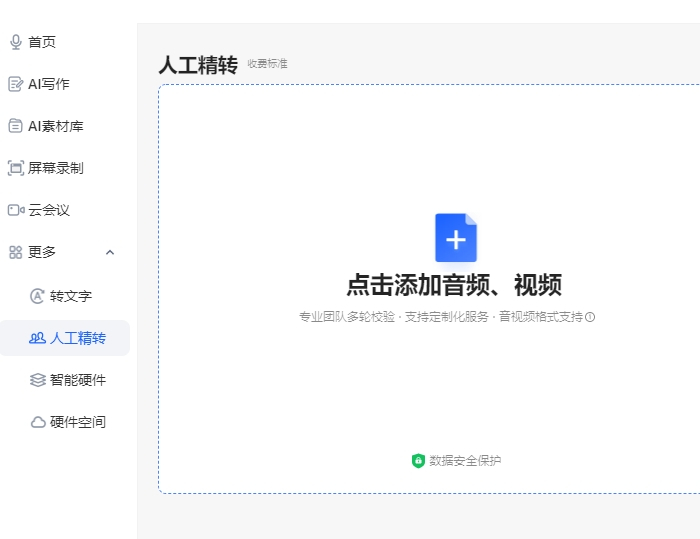Click the 点击添加音频、视频 upload text

point(454,285)
